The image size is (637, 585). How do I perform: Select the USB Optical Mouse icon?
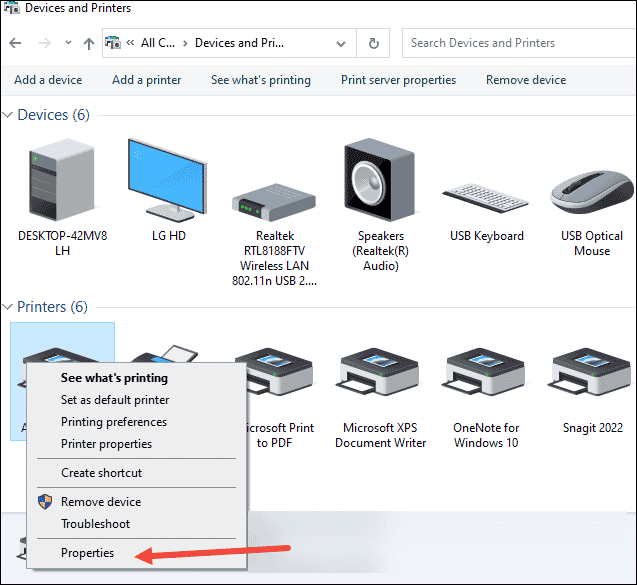[x=592, y=192]
